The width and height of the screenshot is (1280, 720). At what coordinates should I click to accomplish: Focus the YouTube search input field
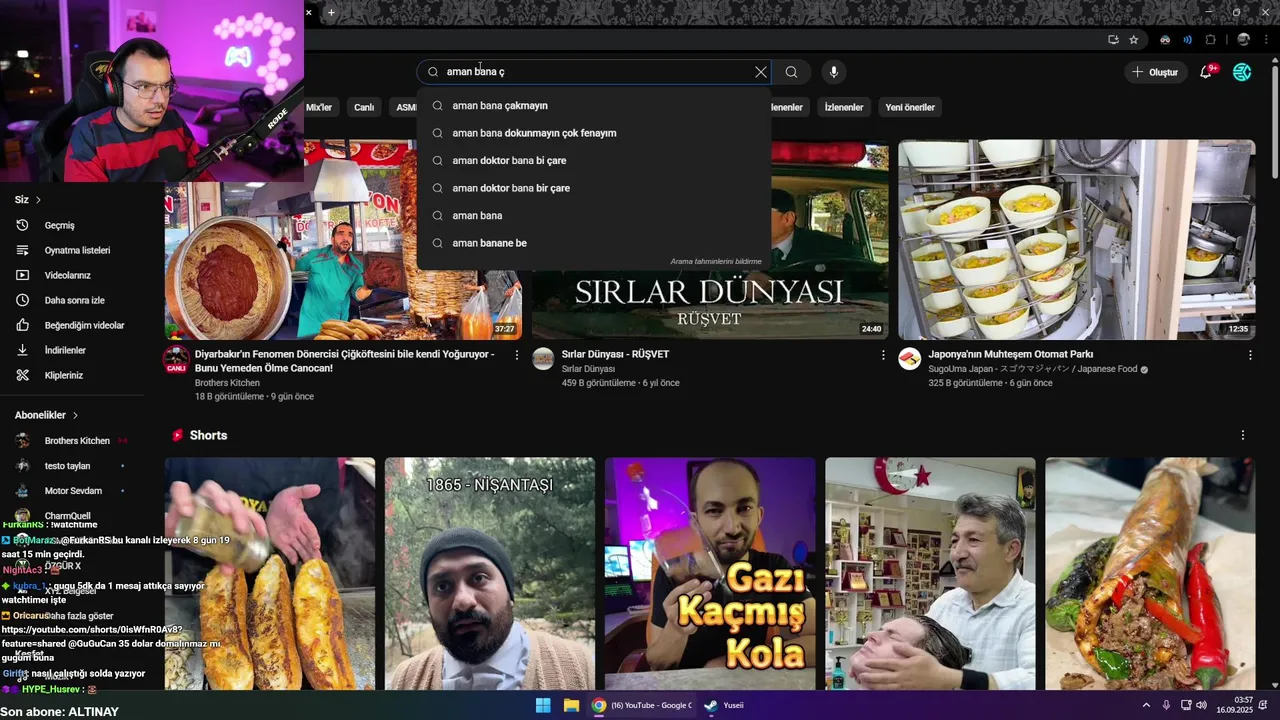[595, 72]
